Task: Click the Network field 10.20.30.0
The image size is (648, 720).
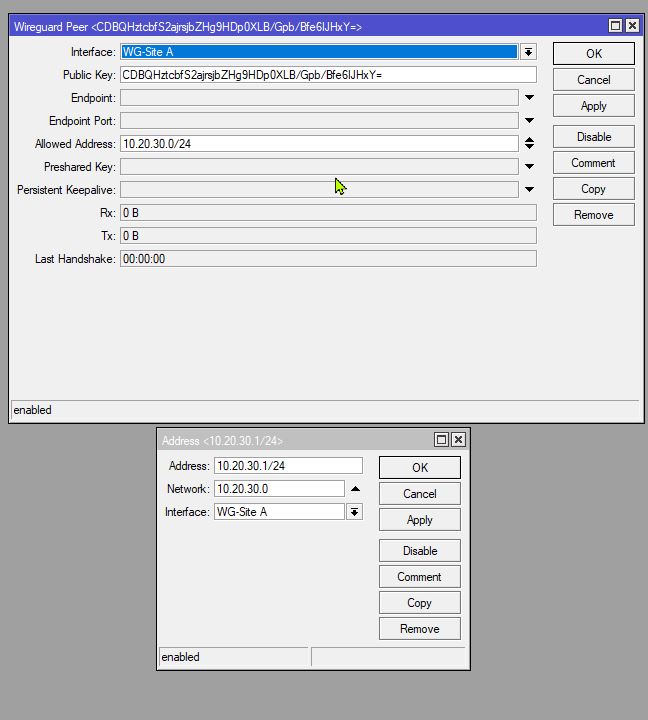Action: [279, 489]
